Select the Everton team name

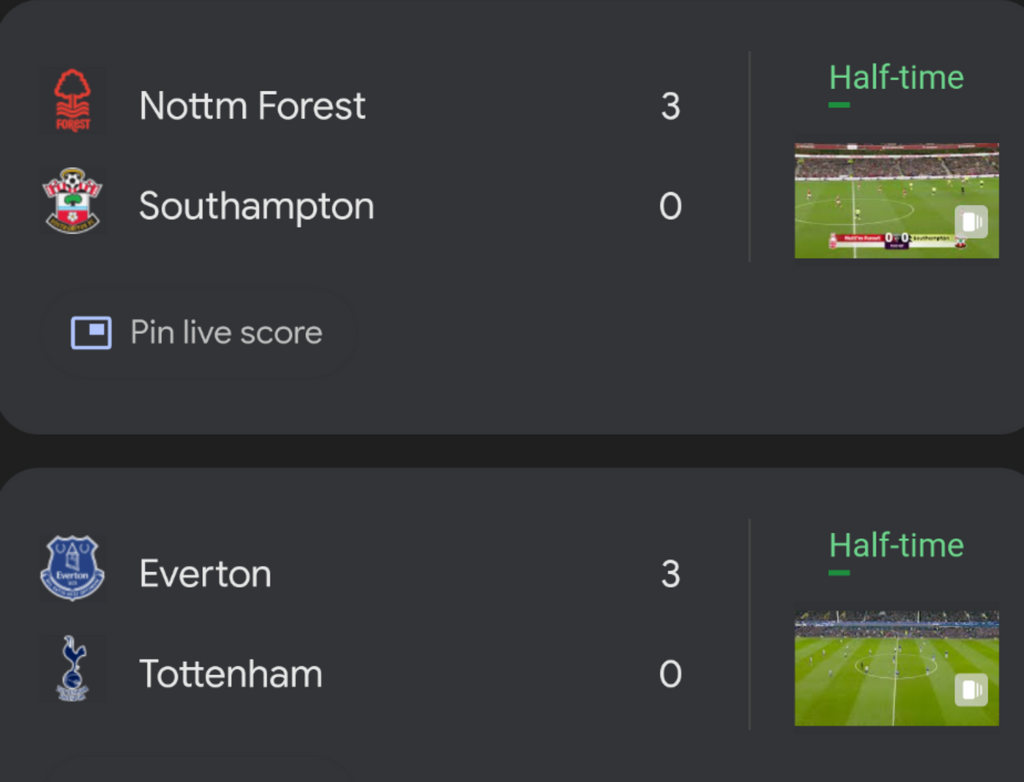pyautogui.click(x=205, y=574)
